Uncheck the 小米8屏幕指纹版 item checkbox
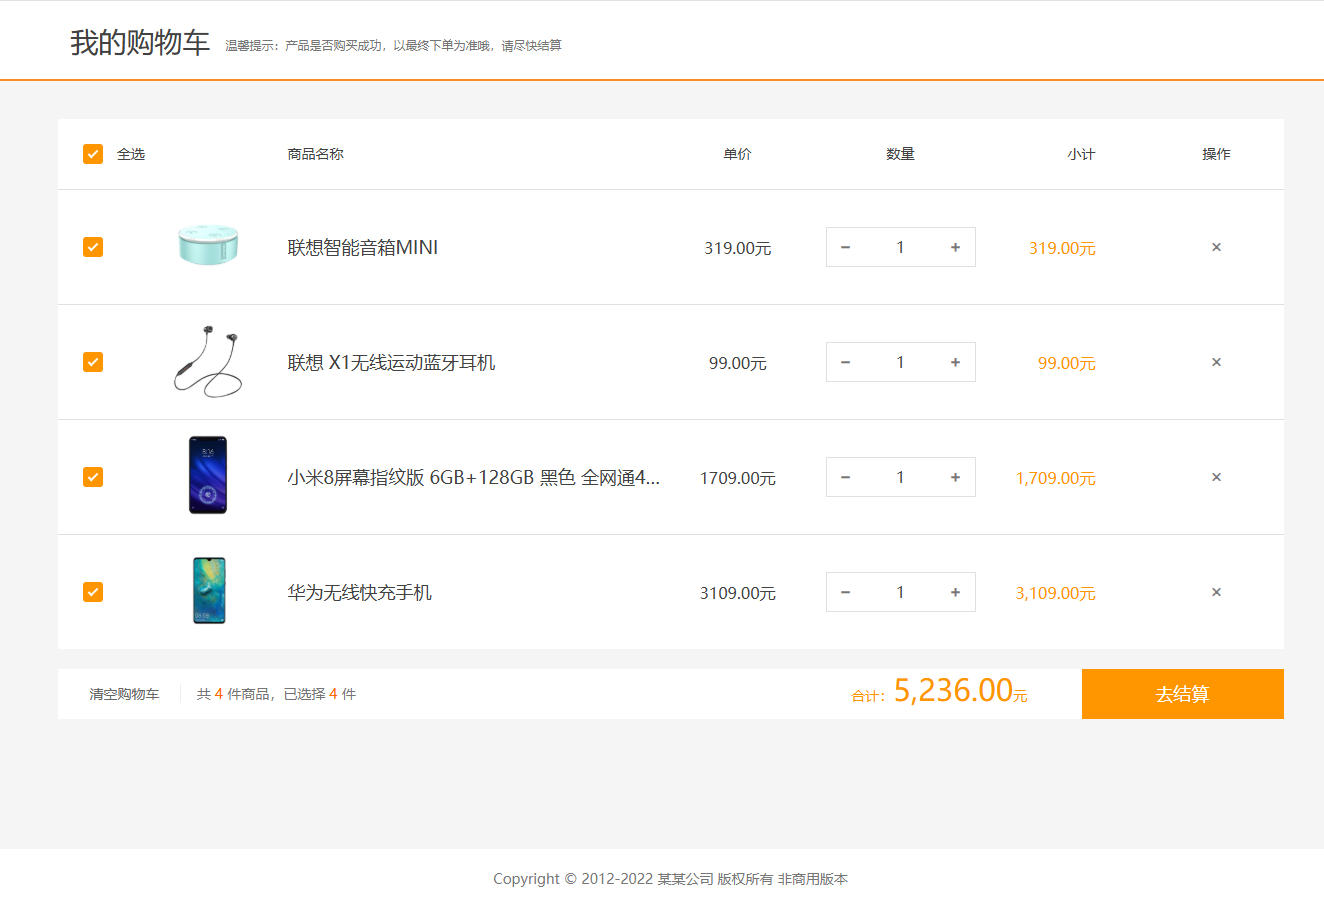Image resolution: width=1324 pixels, height=916 pixels. point(93,477)
